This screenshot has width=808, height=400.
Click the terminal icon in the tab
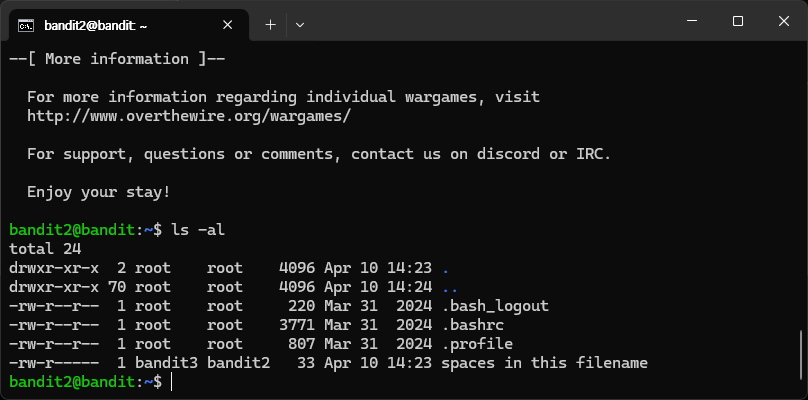pos(26,25)
